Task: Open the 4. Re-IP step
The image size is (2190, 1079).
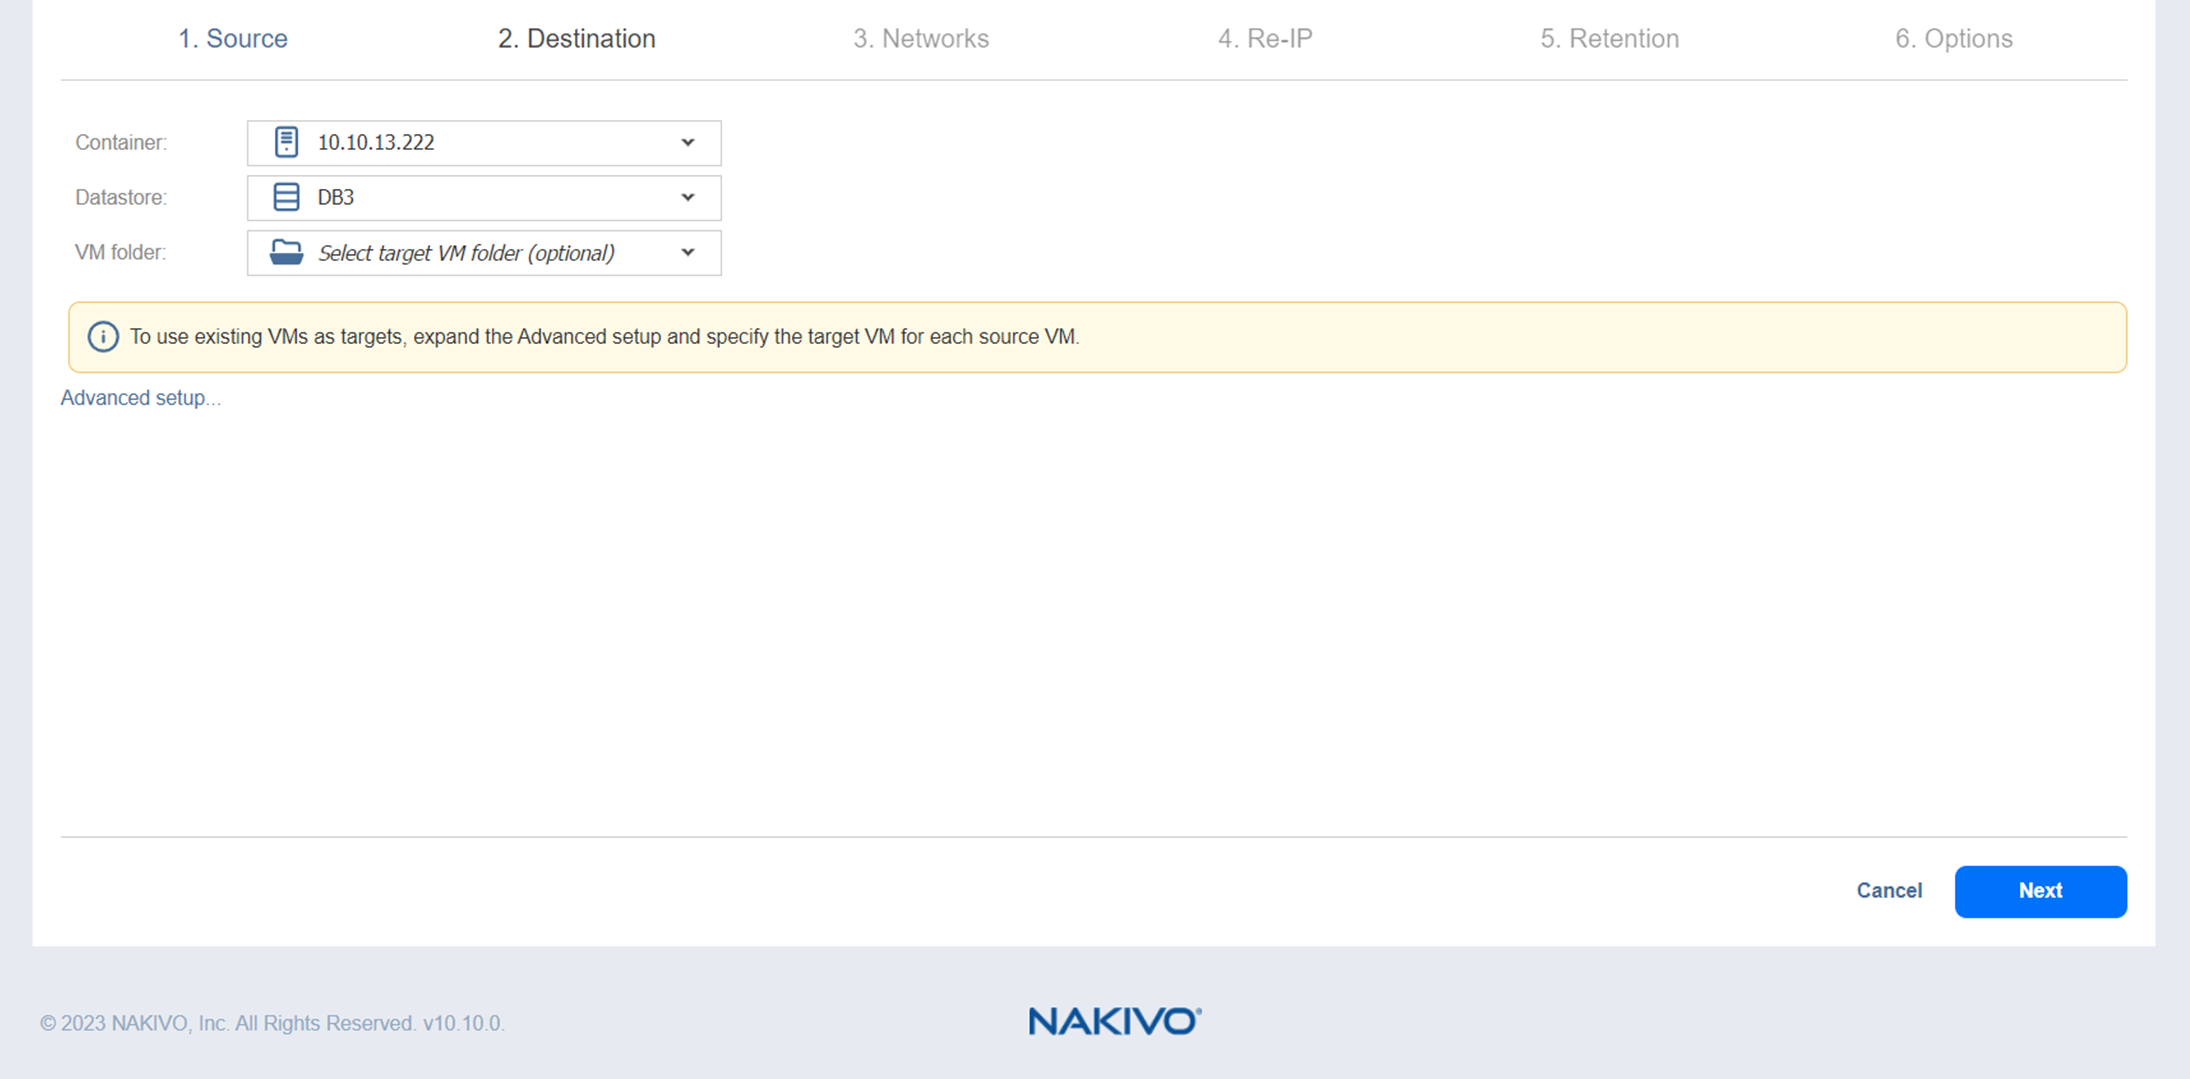Action: point(1265,39)
